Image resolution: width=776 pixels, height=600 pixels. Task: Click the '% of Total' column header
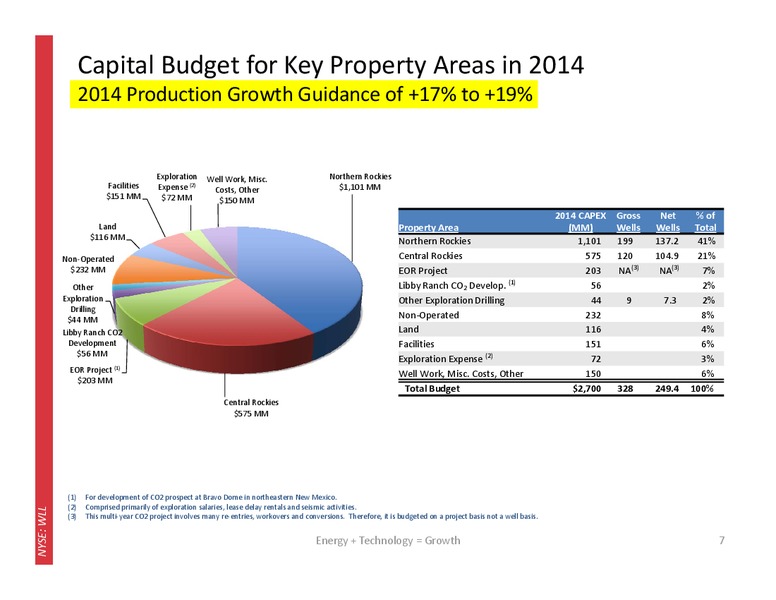(x=705, y=222)
